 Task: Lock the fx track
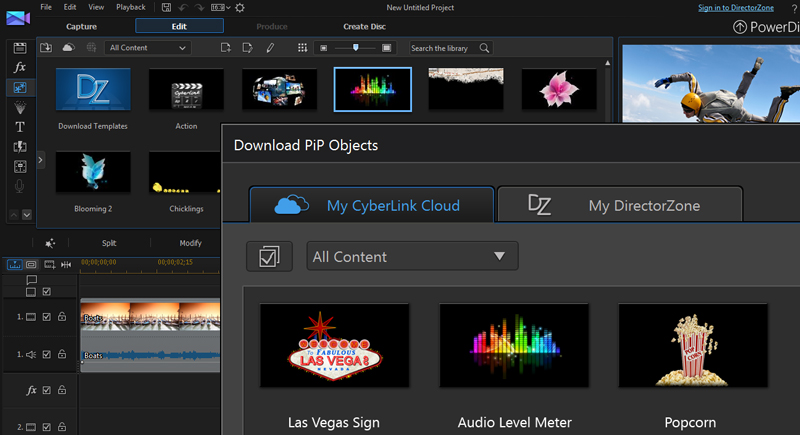pos(62,390)
